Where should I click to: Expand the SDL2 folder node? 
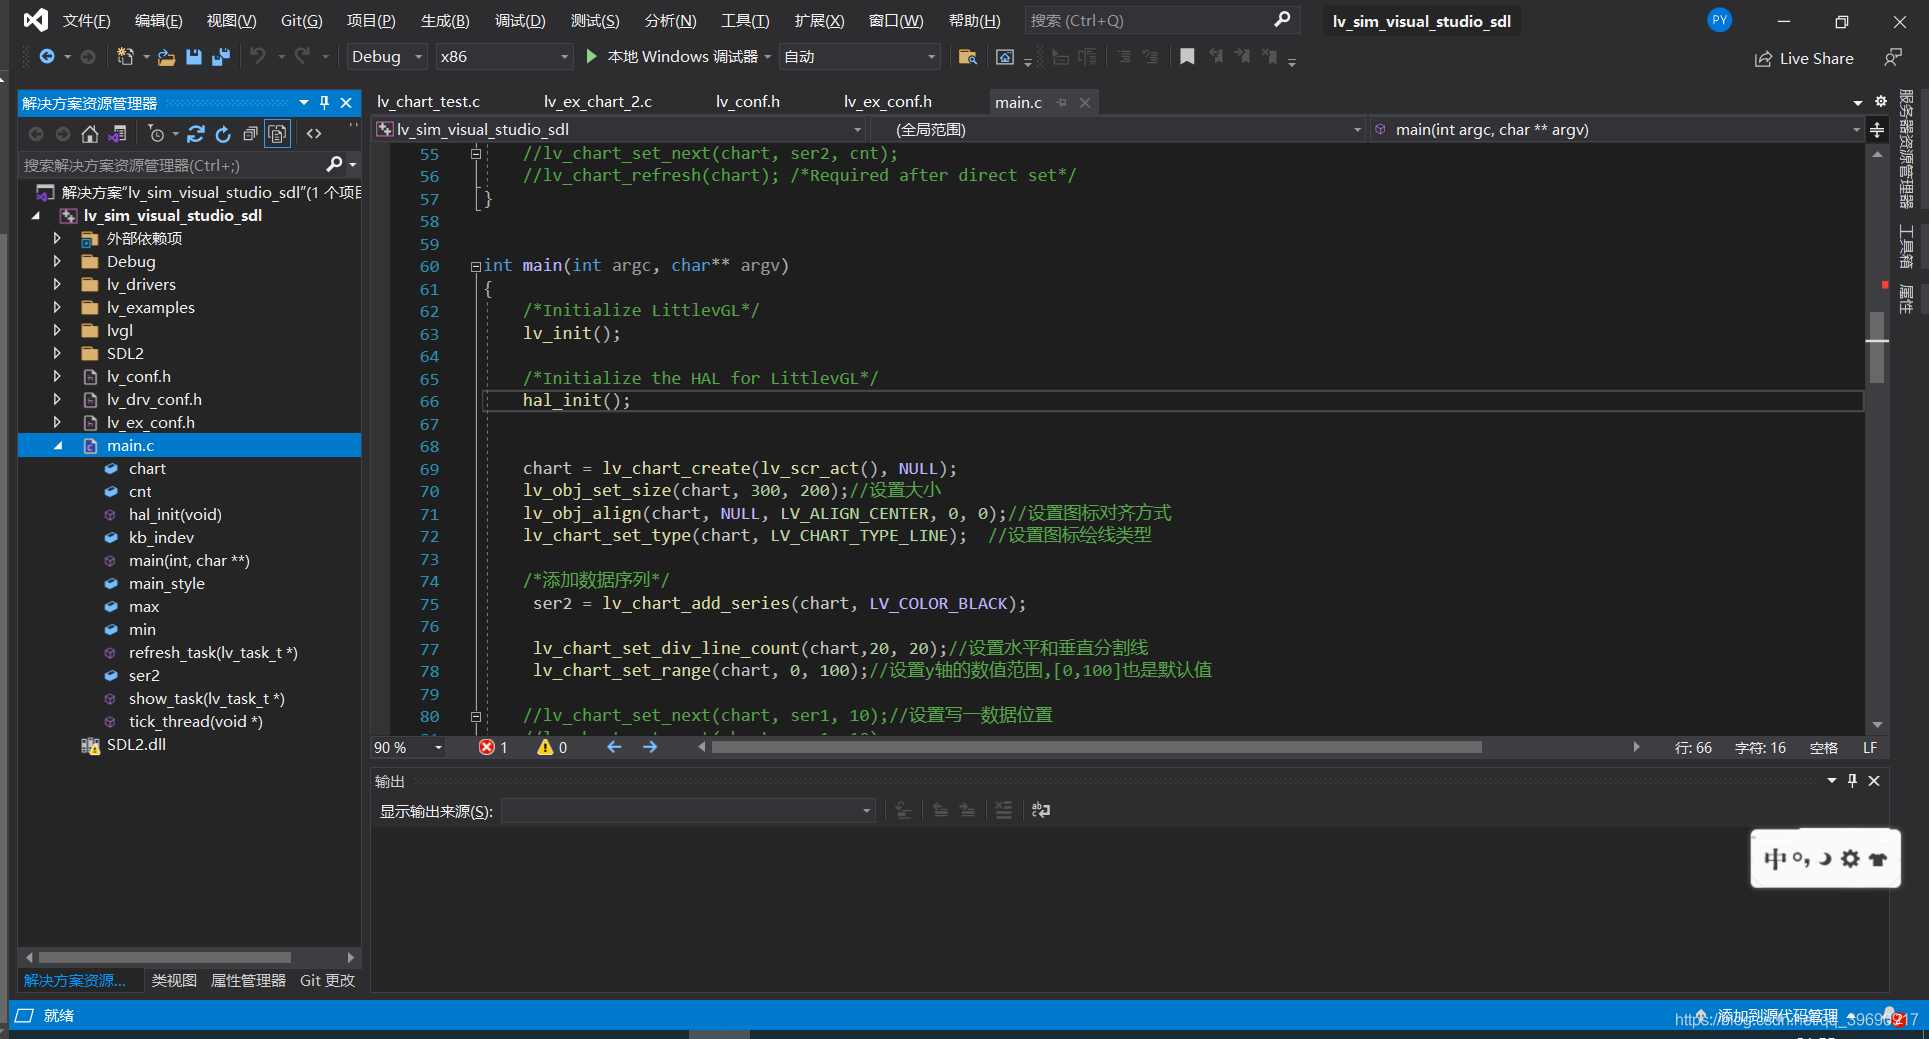coord(57,354)
